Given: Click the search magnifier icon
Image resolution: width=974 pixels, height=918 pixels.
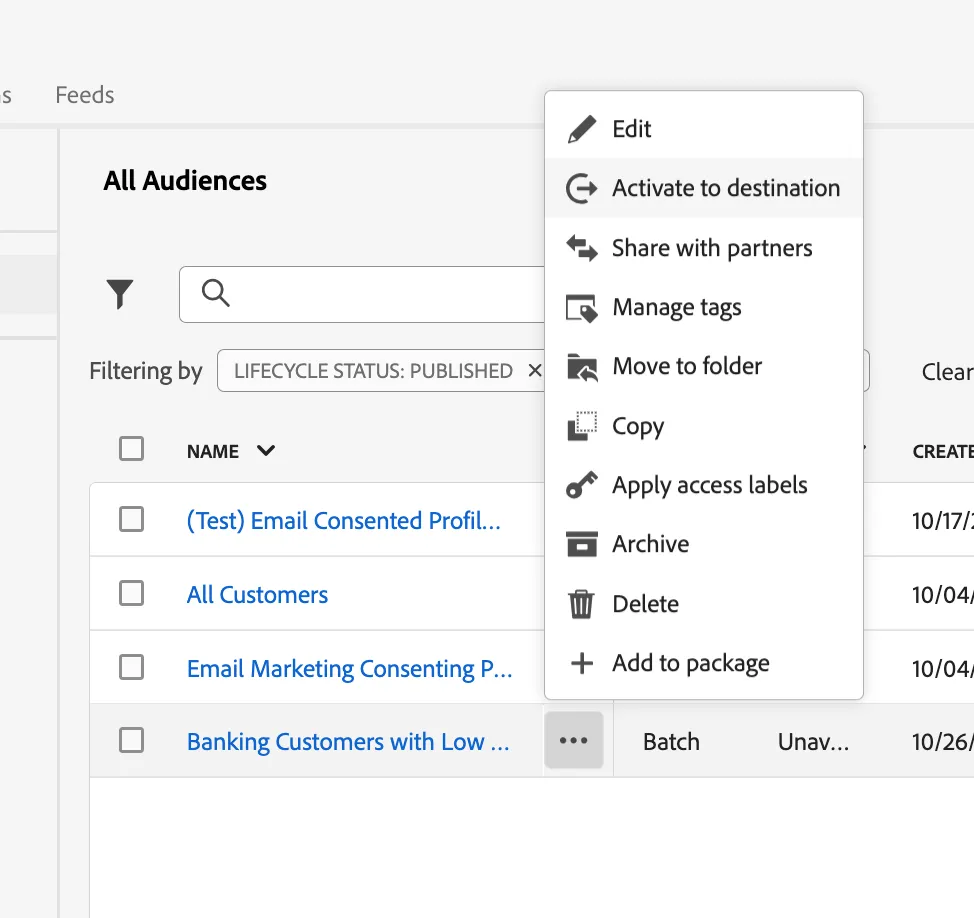Looking at the screenshot, I should click(216, 293).
